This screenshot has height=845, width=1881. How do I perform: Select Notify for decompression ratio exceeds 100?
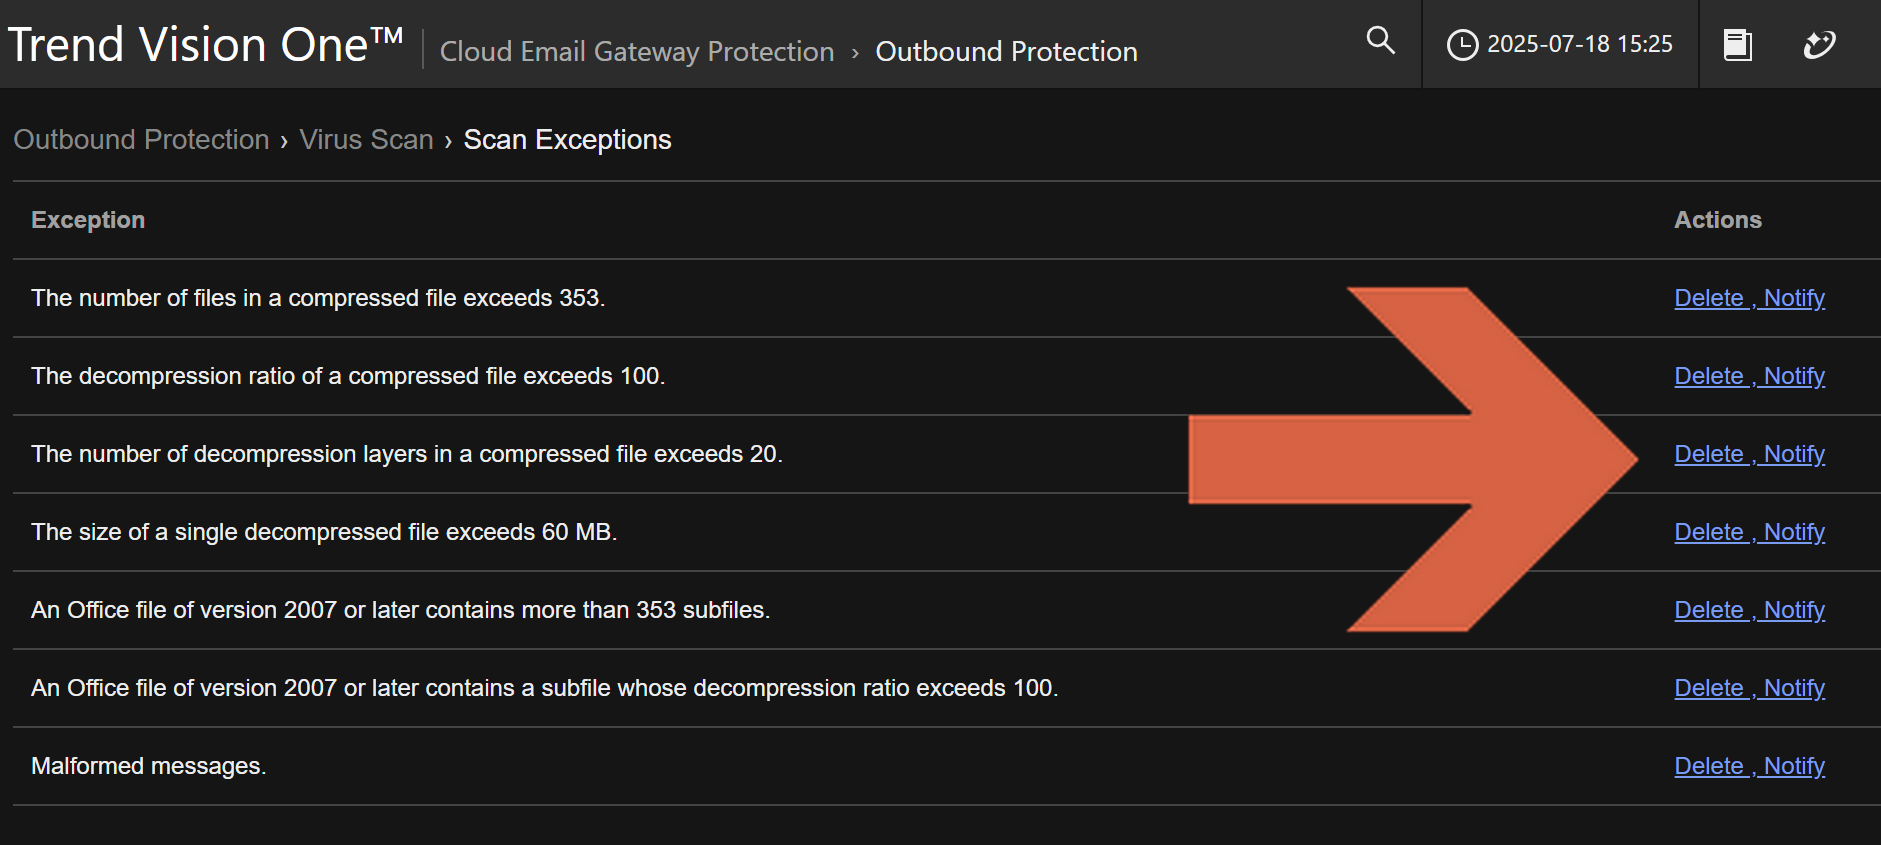pyautogui.click(x=1794, y=376)
